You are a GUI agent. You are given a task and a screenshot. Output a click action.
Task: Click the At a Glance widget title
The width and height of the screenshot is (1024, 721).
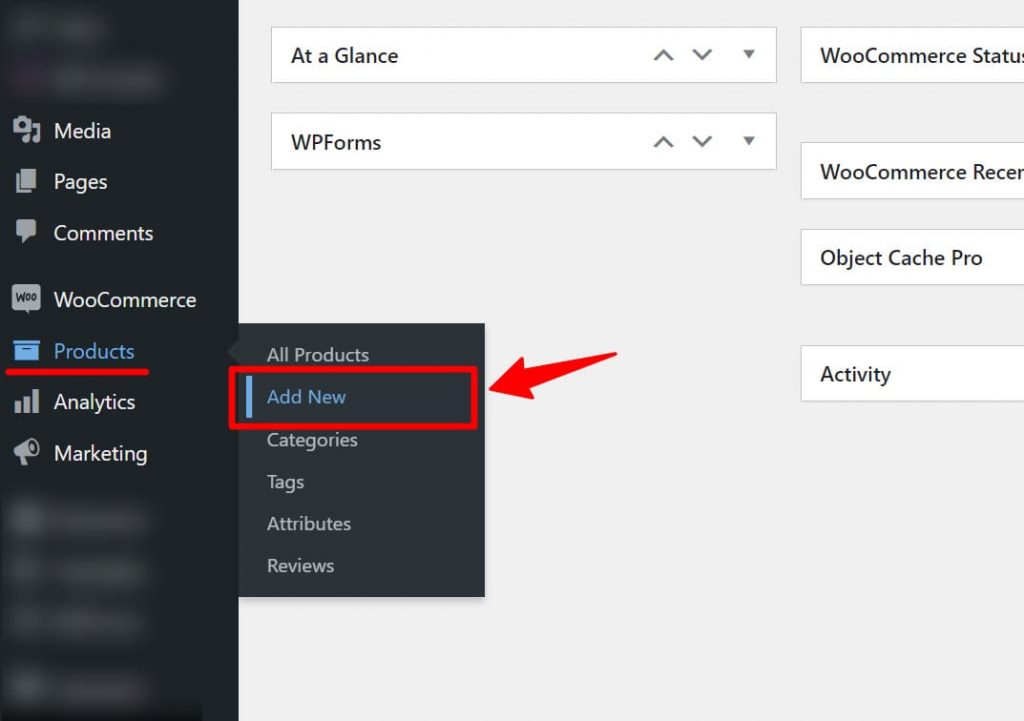pyautogui.click(x=345, y=56)
